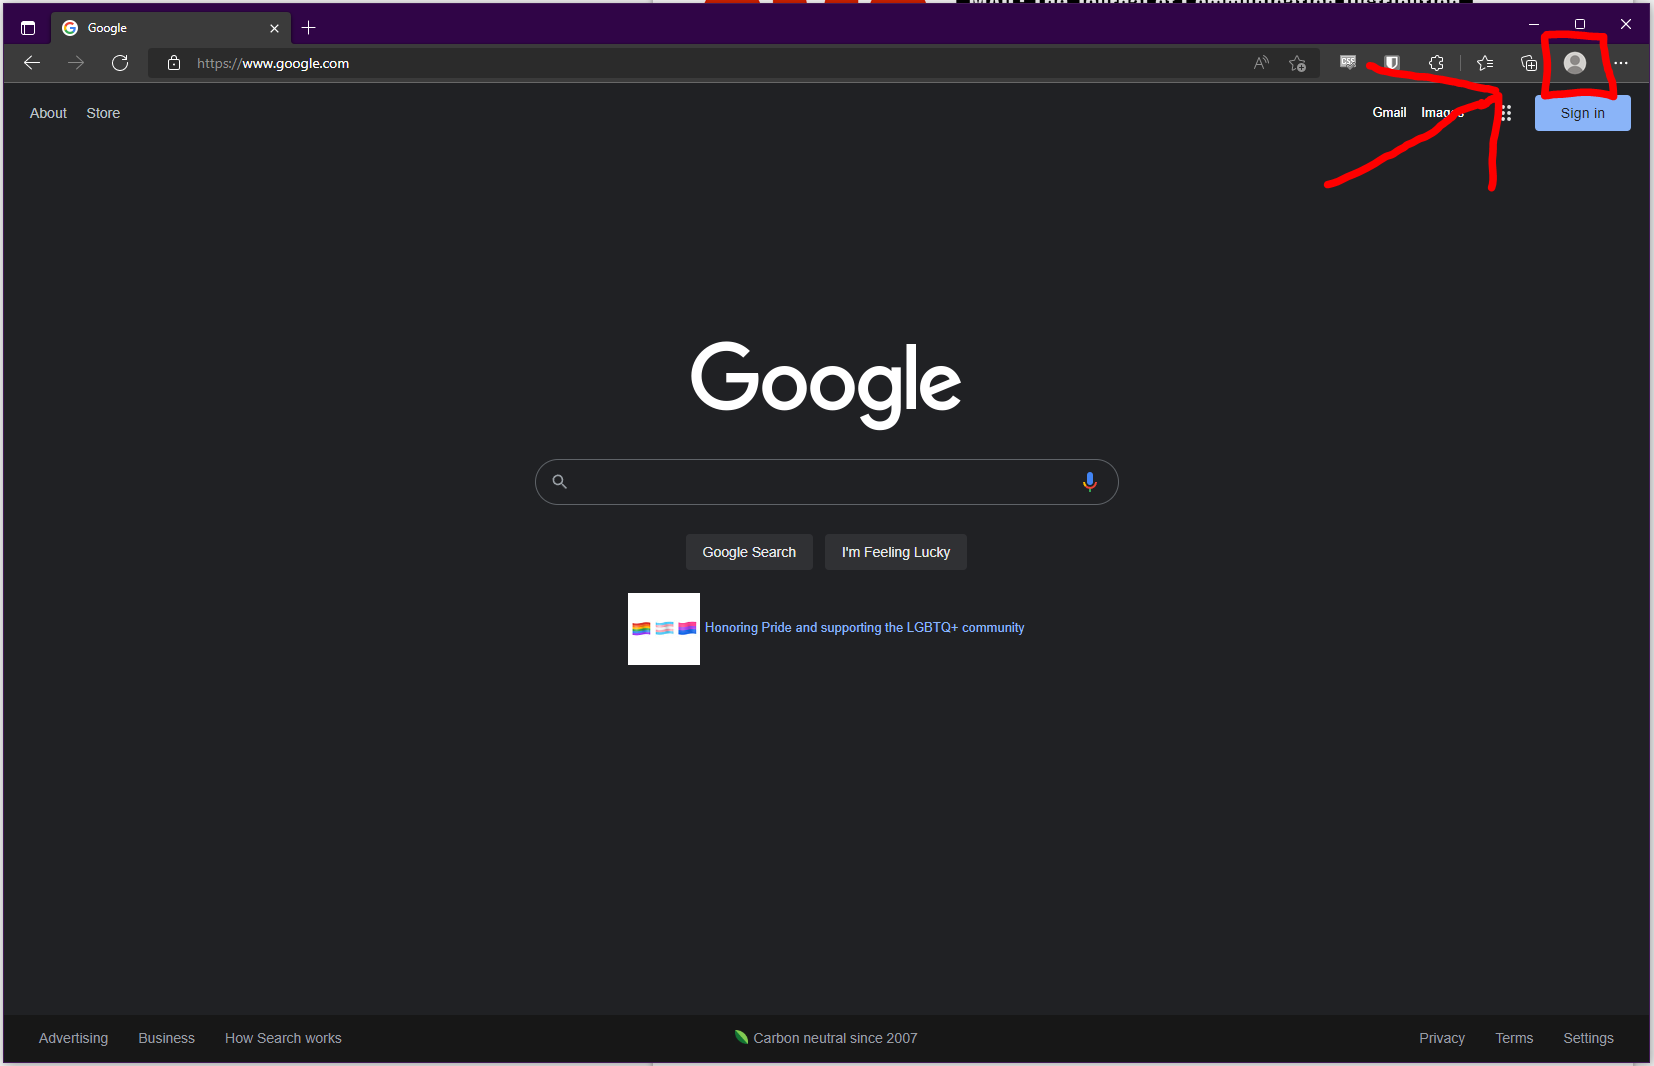Reload the Google page
This screenshot has height=1066, width=1654.
pos(120,63)
